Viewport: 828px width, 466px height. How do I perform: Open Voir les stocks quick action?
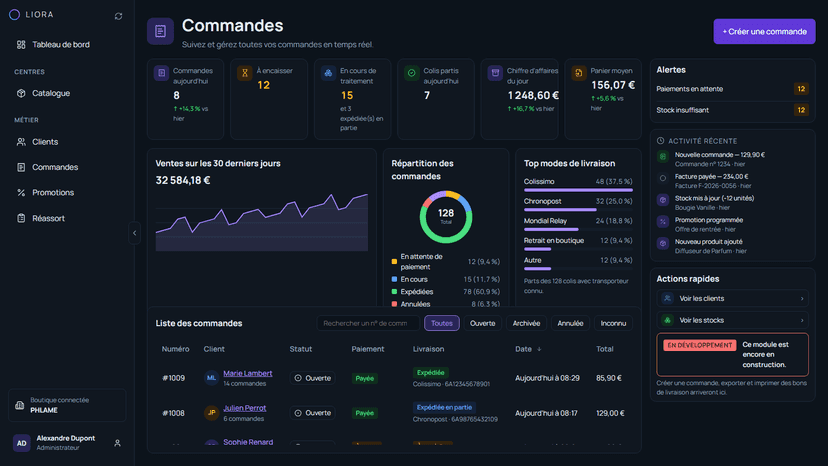click(x=732, y=320)
